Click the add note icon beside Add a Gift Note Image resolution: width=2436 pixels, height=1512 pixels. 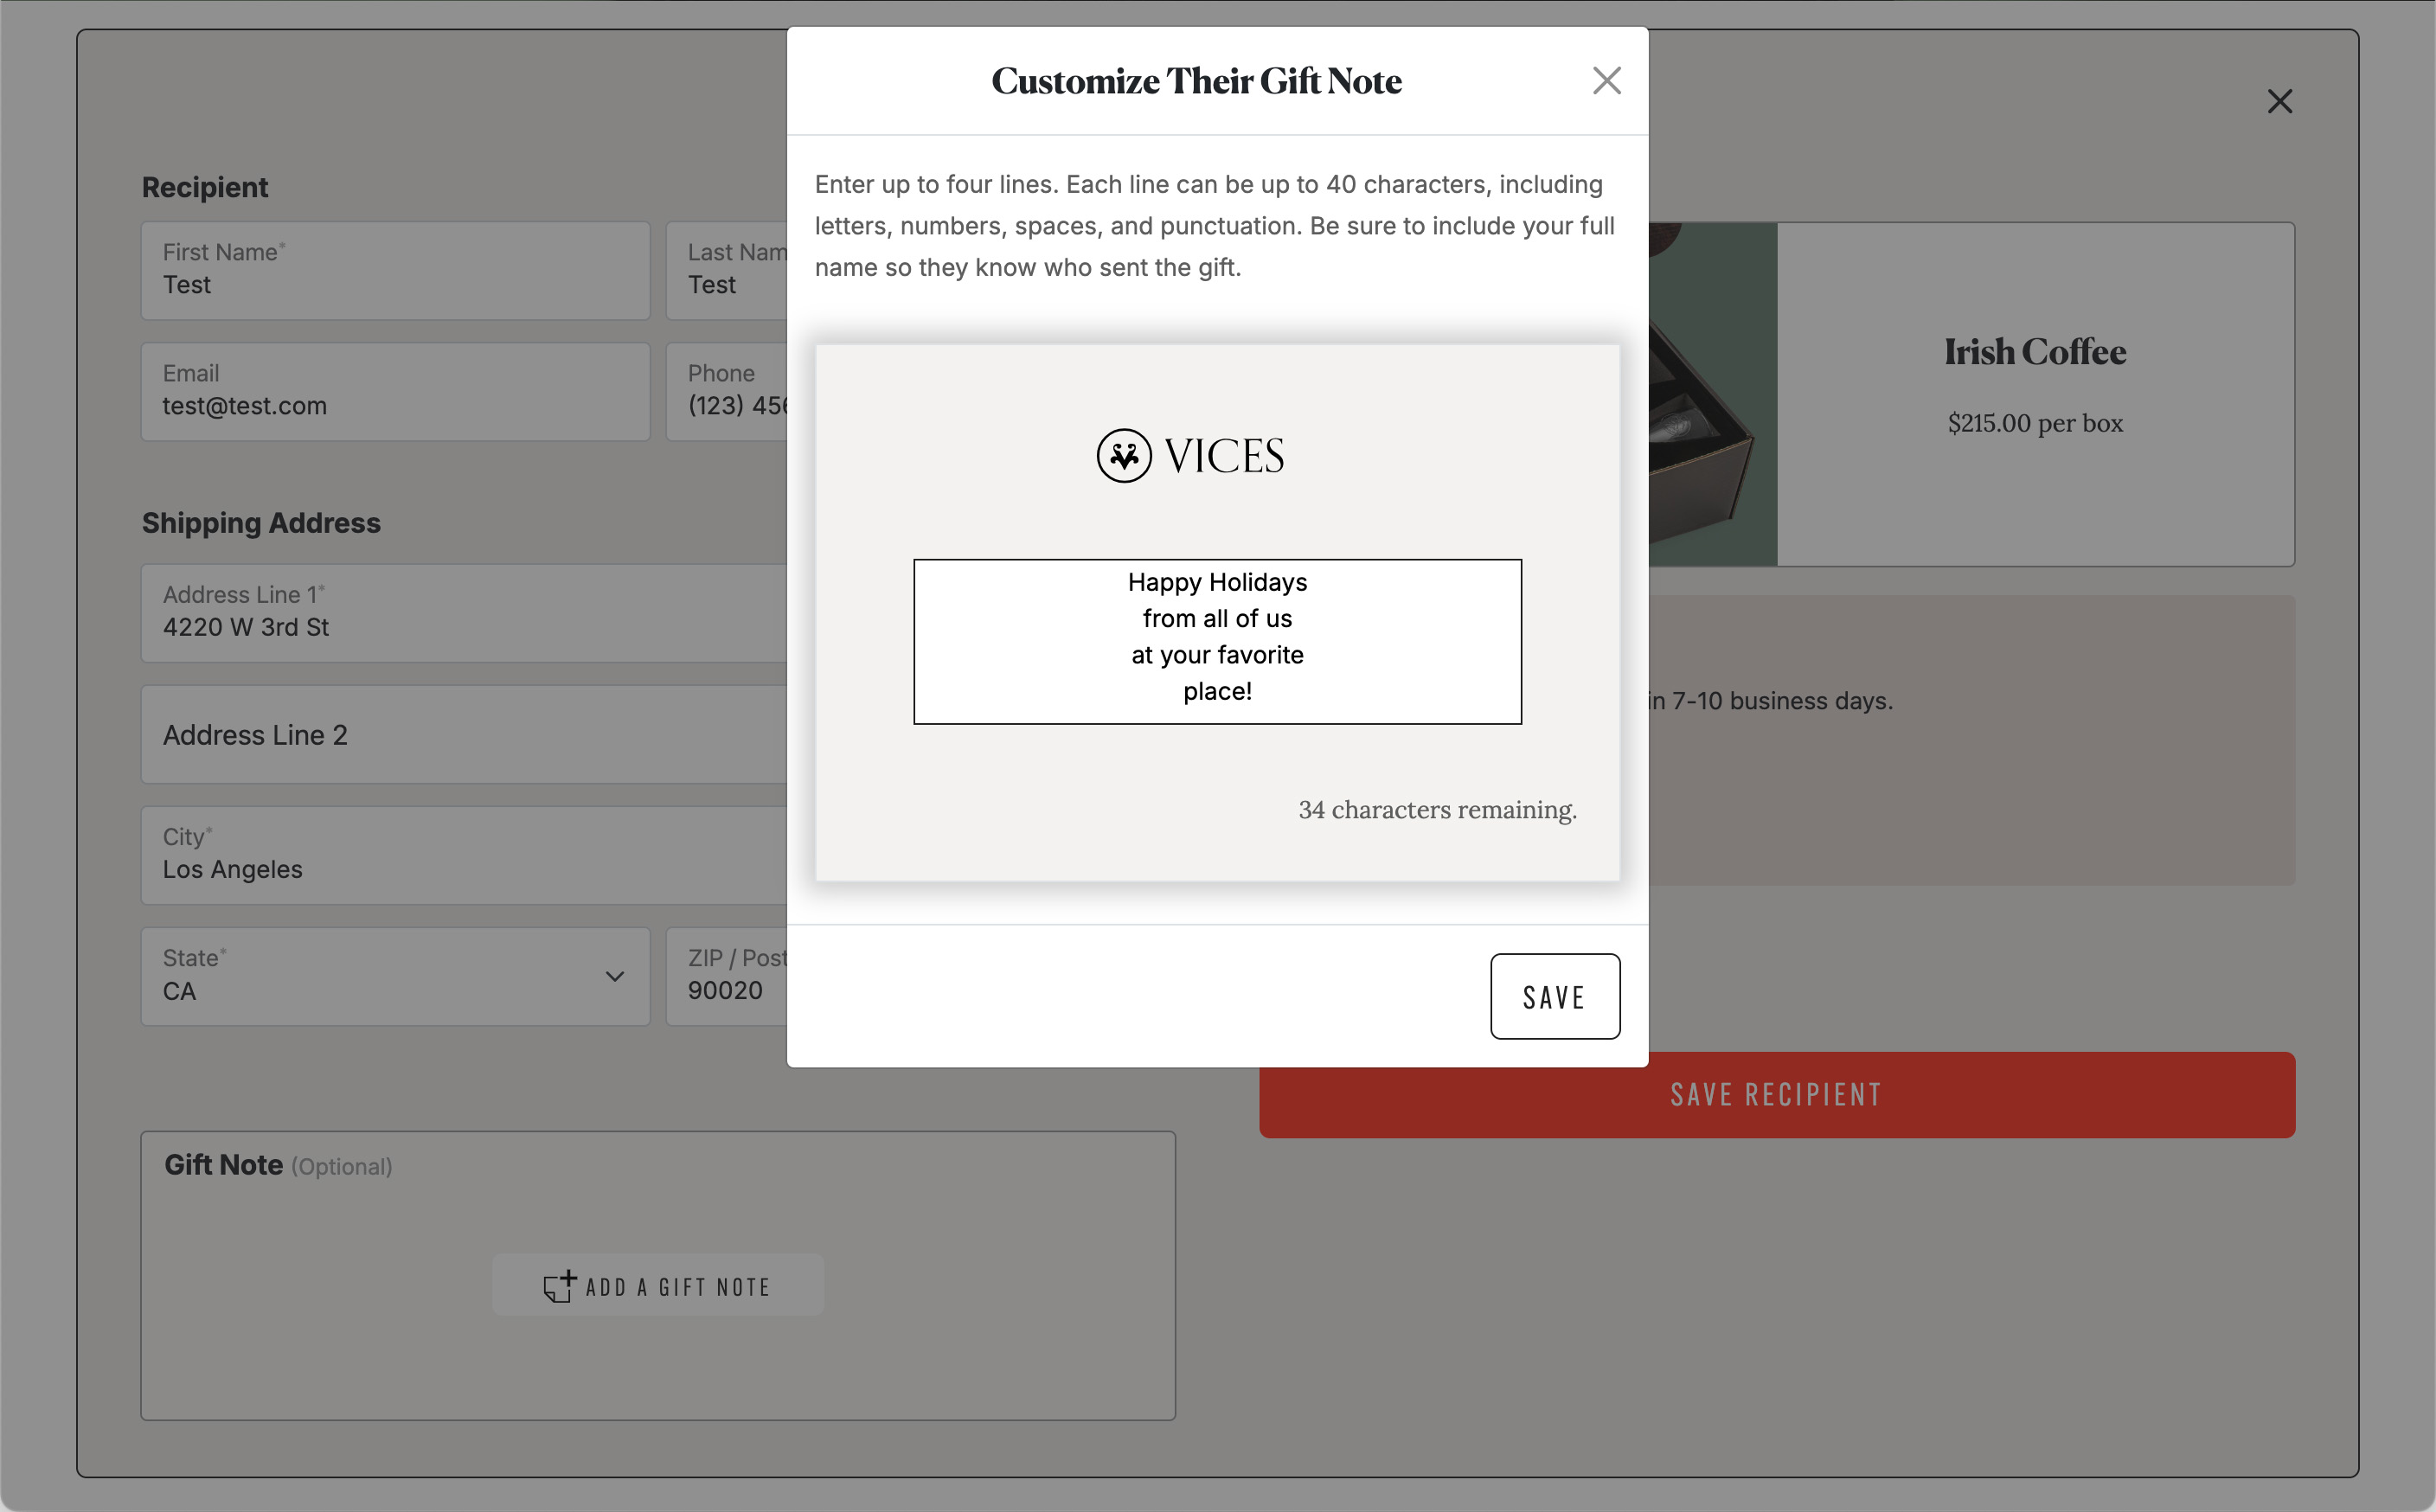559,1286
